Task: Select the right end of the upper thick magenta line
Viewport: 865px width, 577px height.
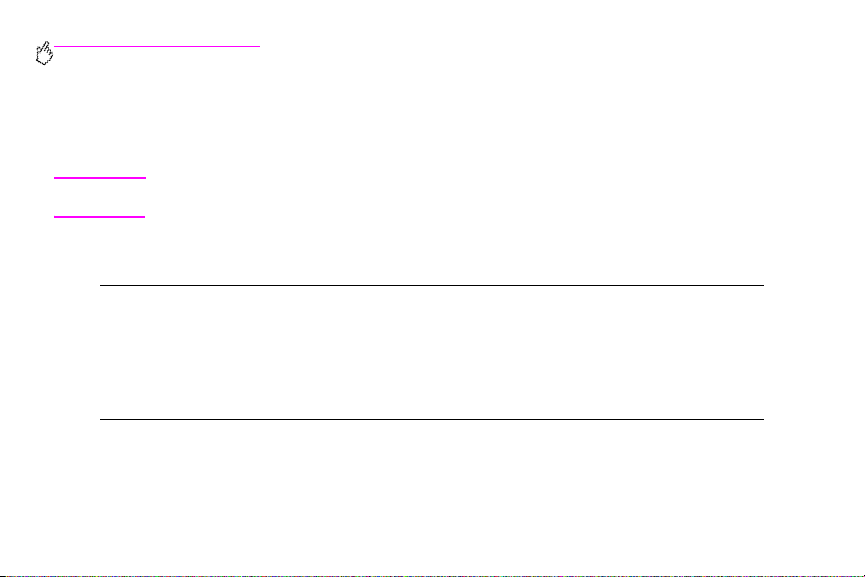Action: coord(144,178)
